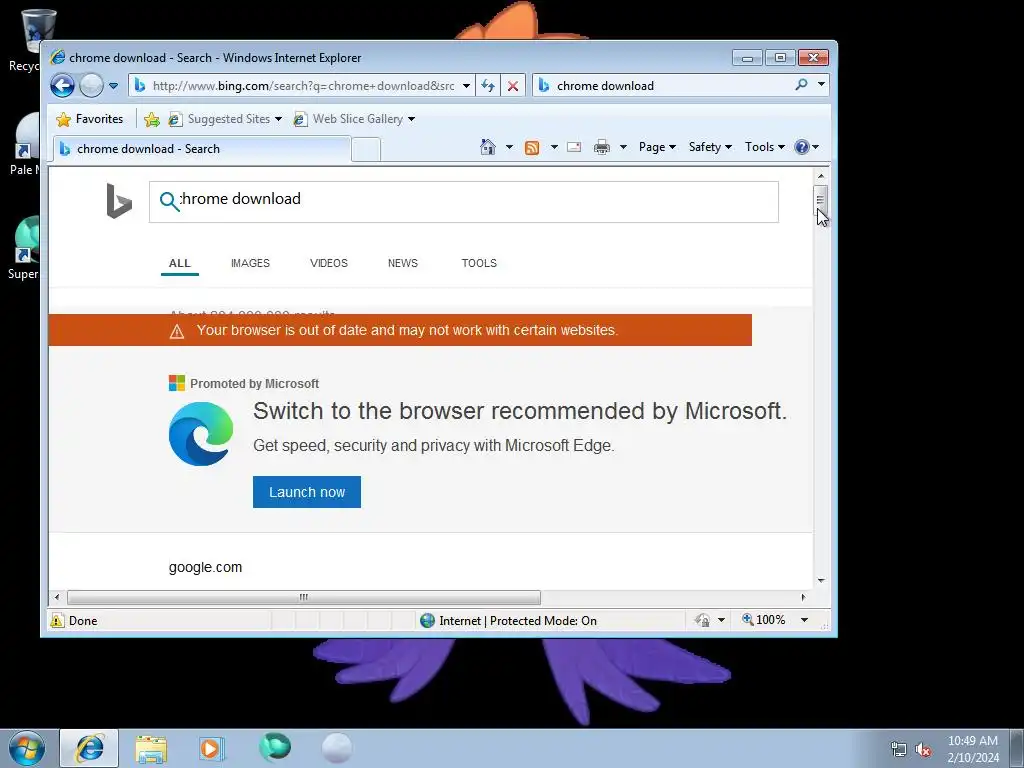
Task: Add to Favorites bar star icon
Action: coord(152,119)
